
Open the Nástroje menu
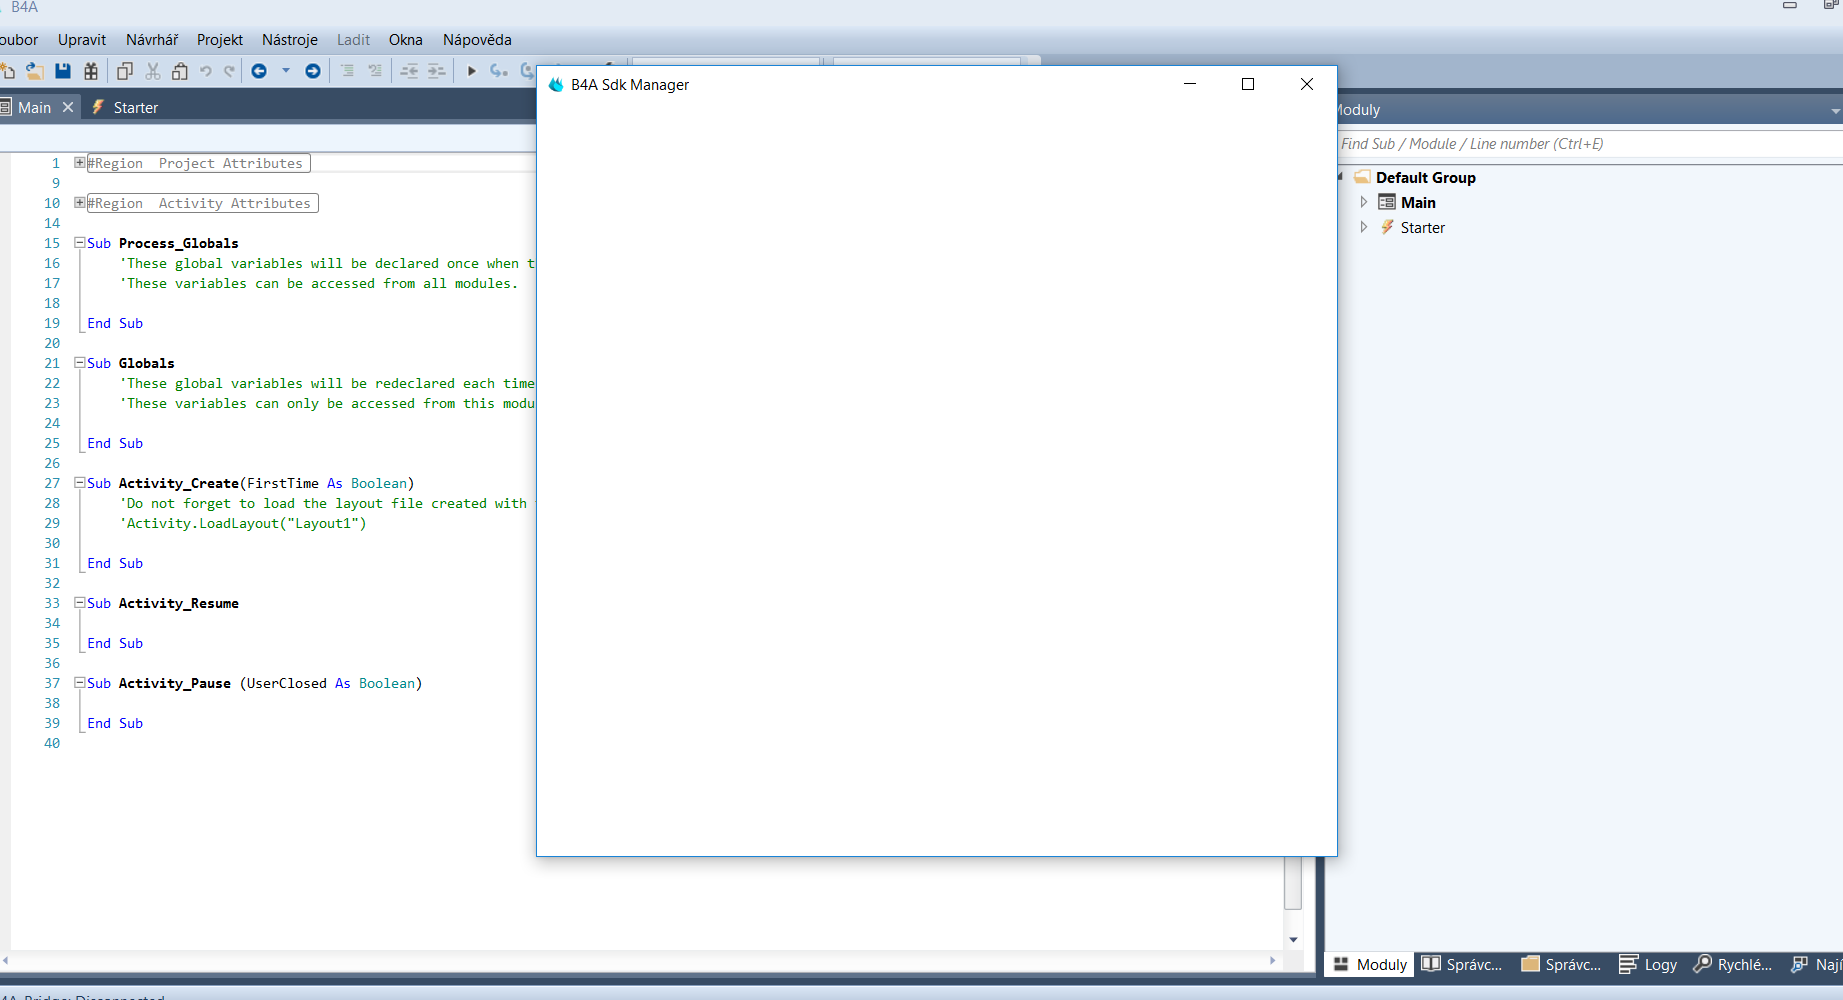(x=290, y=40)
